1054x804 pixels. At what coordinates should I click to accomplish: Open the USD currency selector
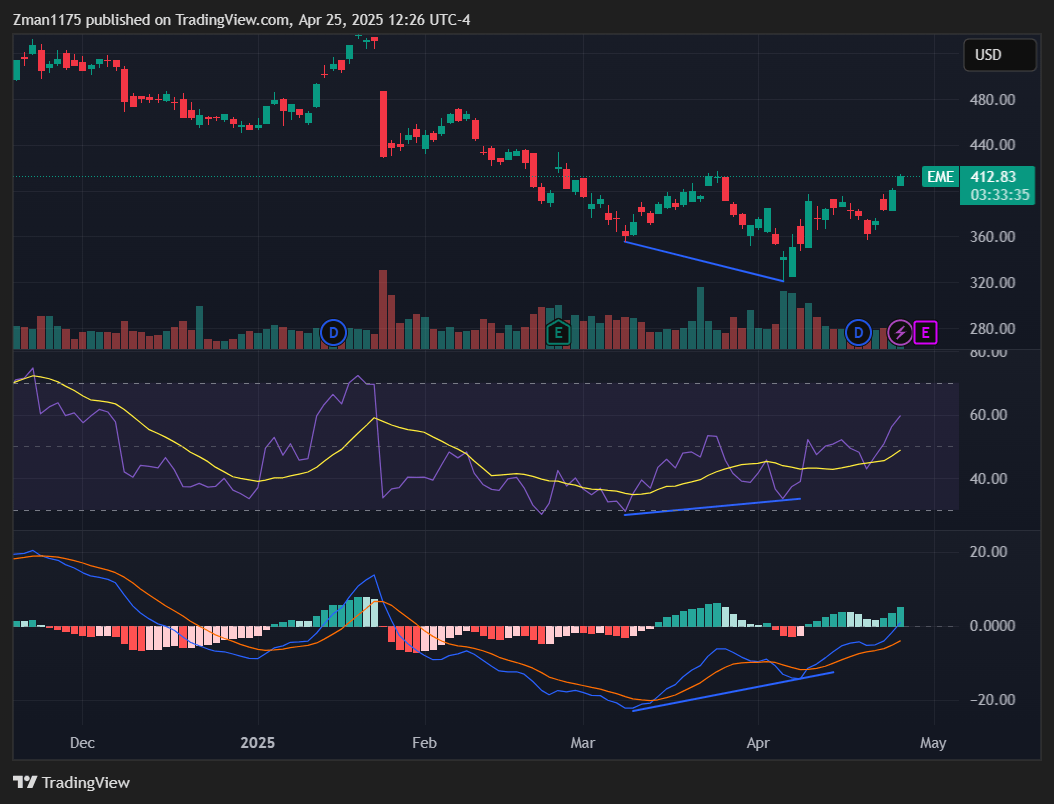999,55
